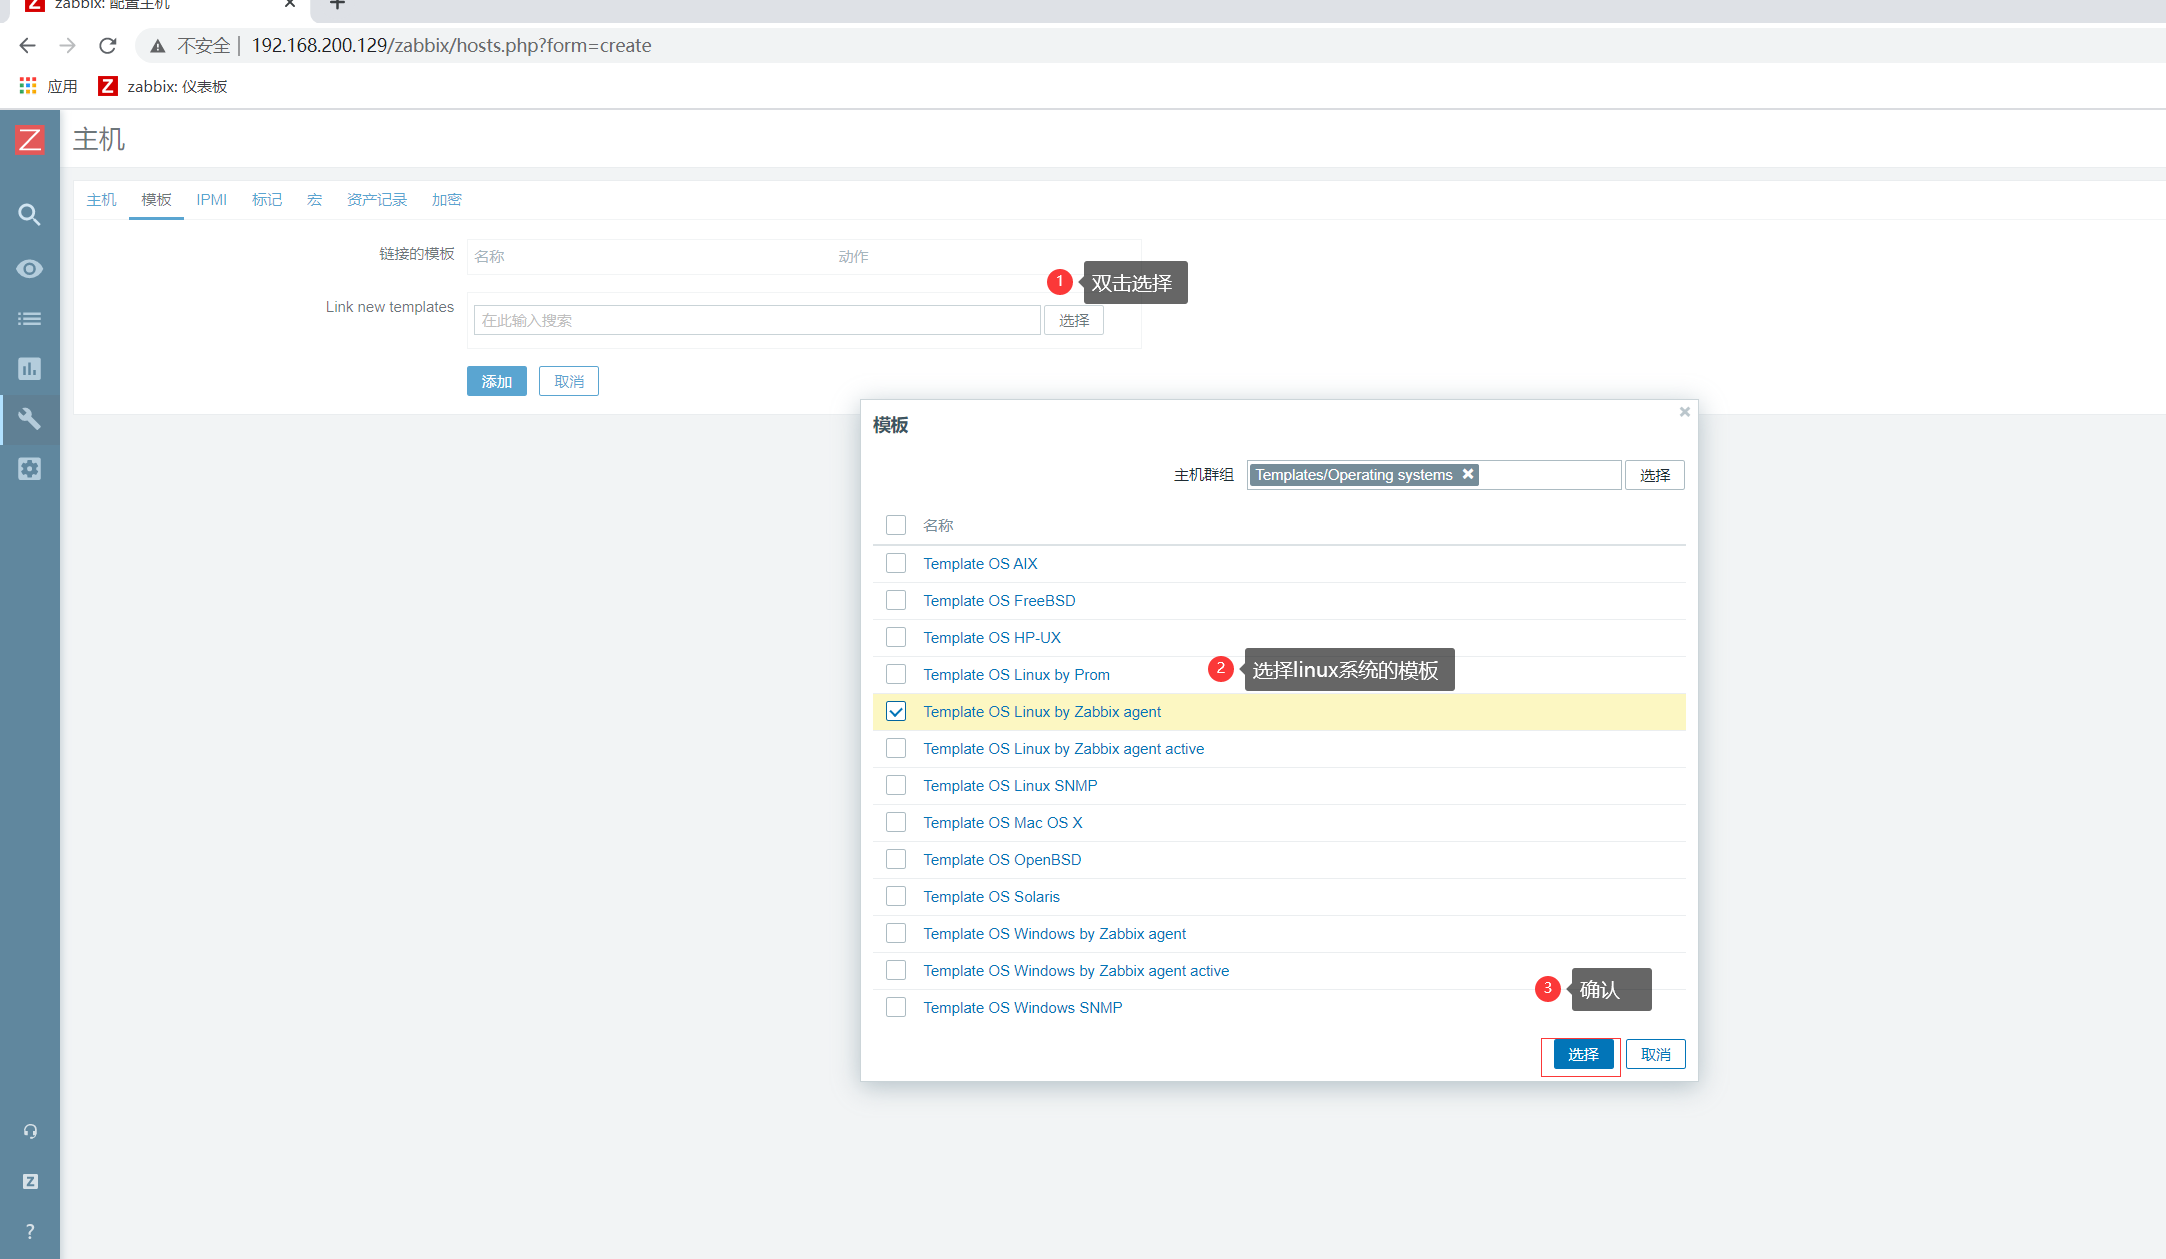Check Template OS Windows SNMP checkbox
Screen dimensions: 2166x1259
896,1008
